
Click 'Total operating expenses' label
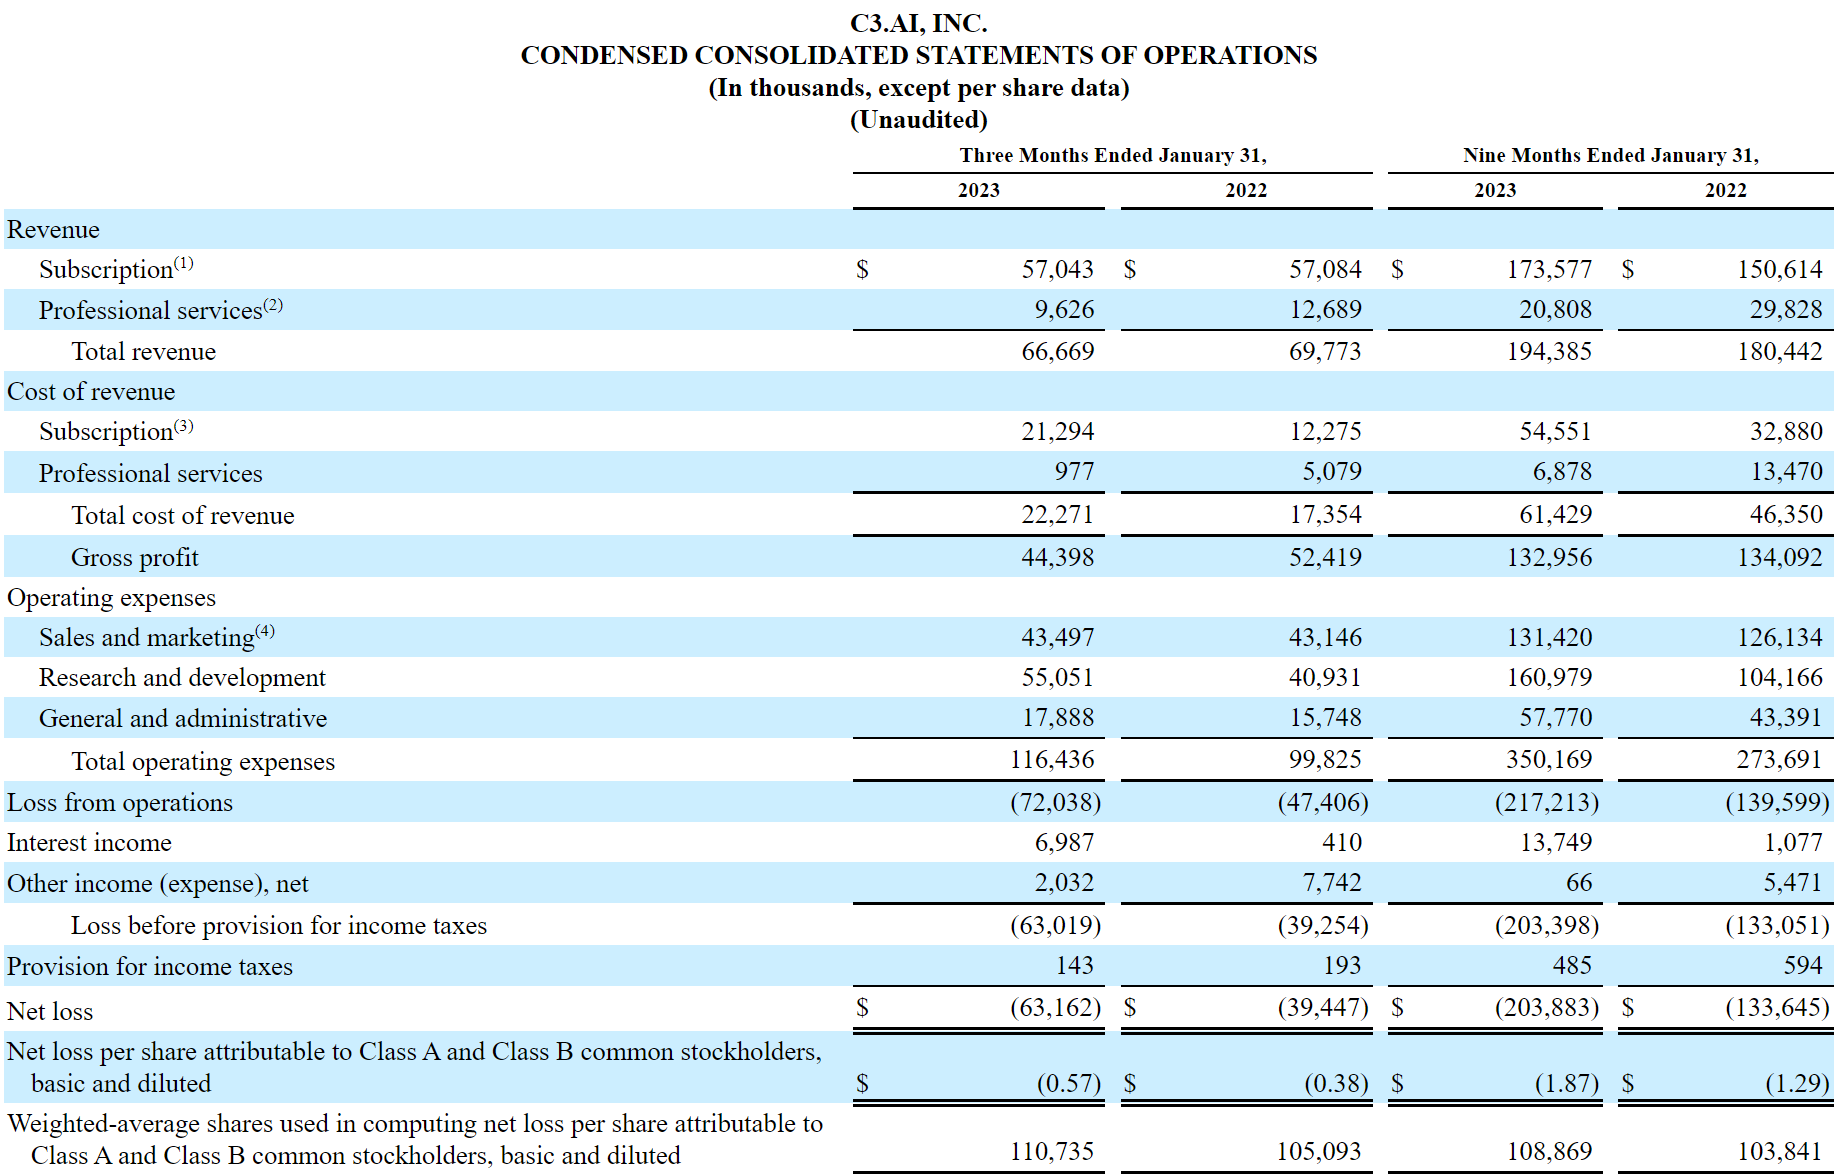coord(203,762)
